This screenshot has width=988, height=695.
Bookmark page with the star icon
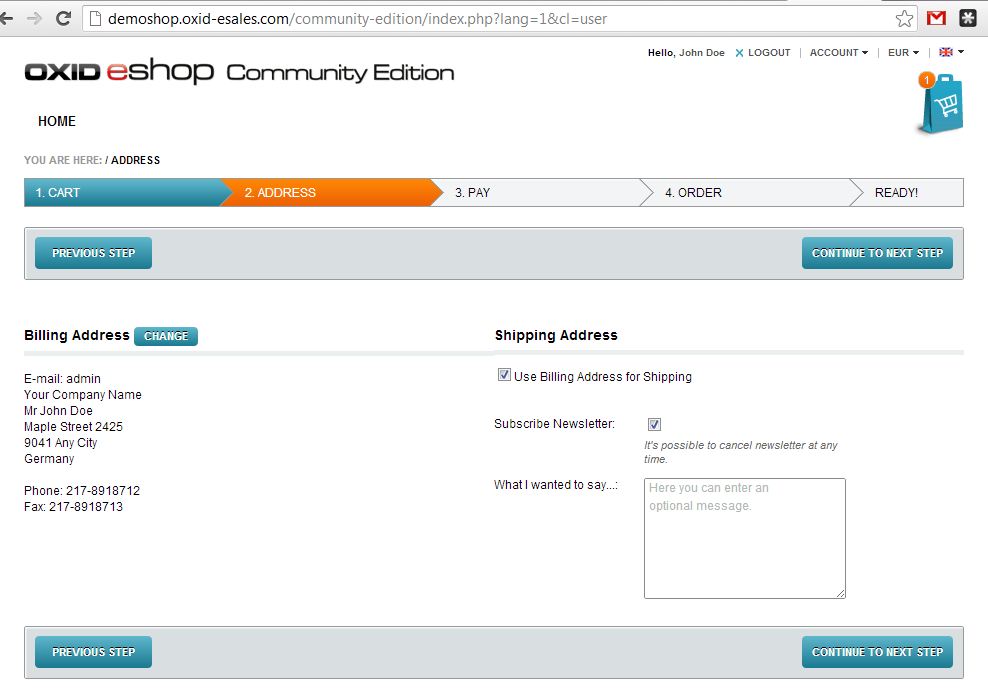coord(904,18)
